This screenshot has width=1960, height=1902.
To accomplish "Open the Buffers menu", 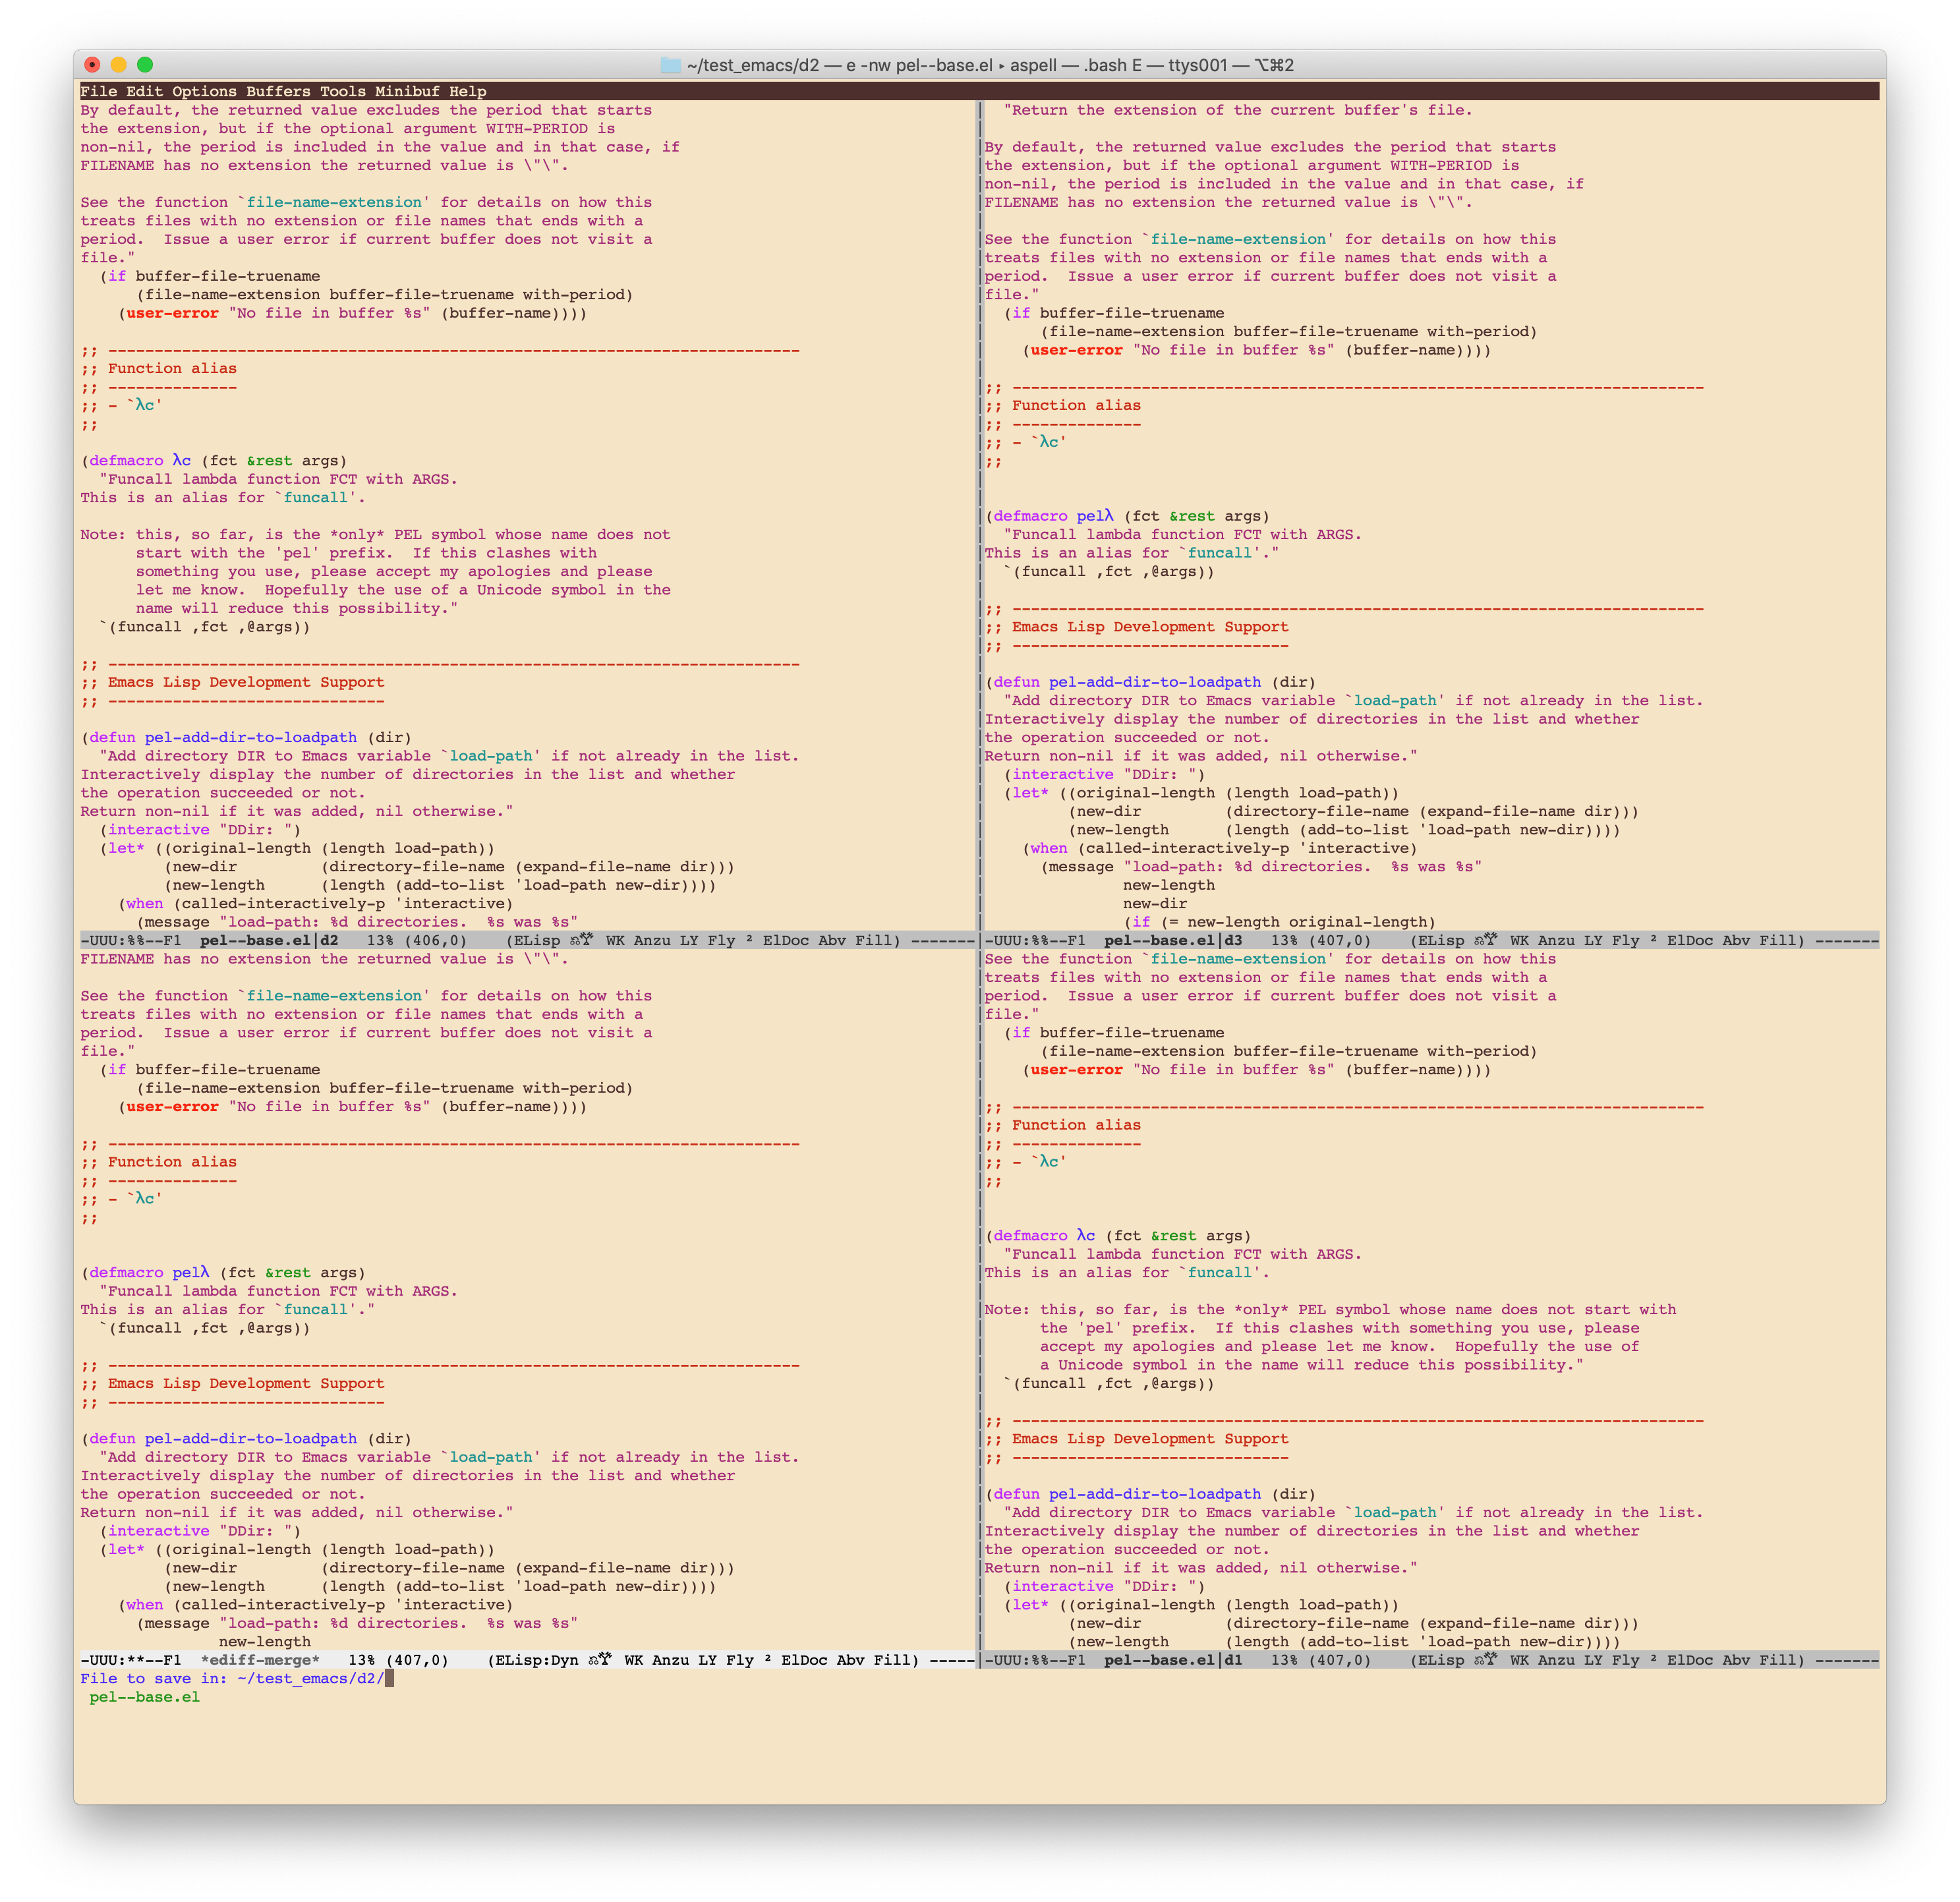I will [278, 91].
